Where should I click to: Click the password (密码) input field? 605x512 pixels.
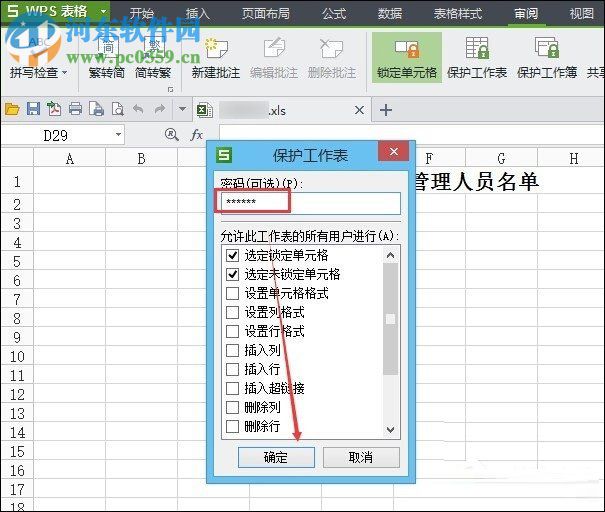pos(311,203)
